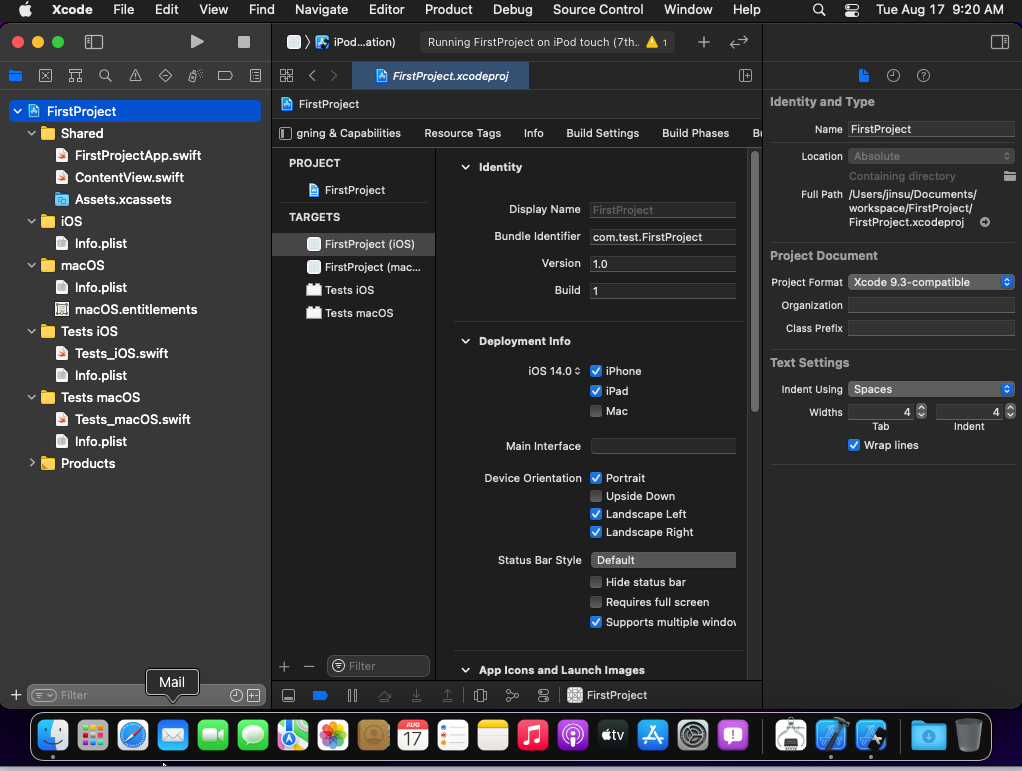Show the Issue navigator warning icon
The image size is (1022, 771).
click(x=135, y=76)
